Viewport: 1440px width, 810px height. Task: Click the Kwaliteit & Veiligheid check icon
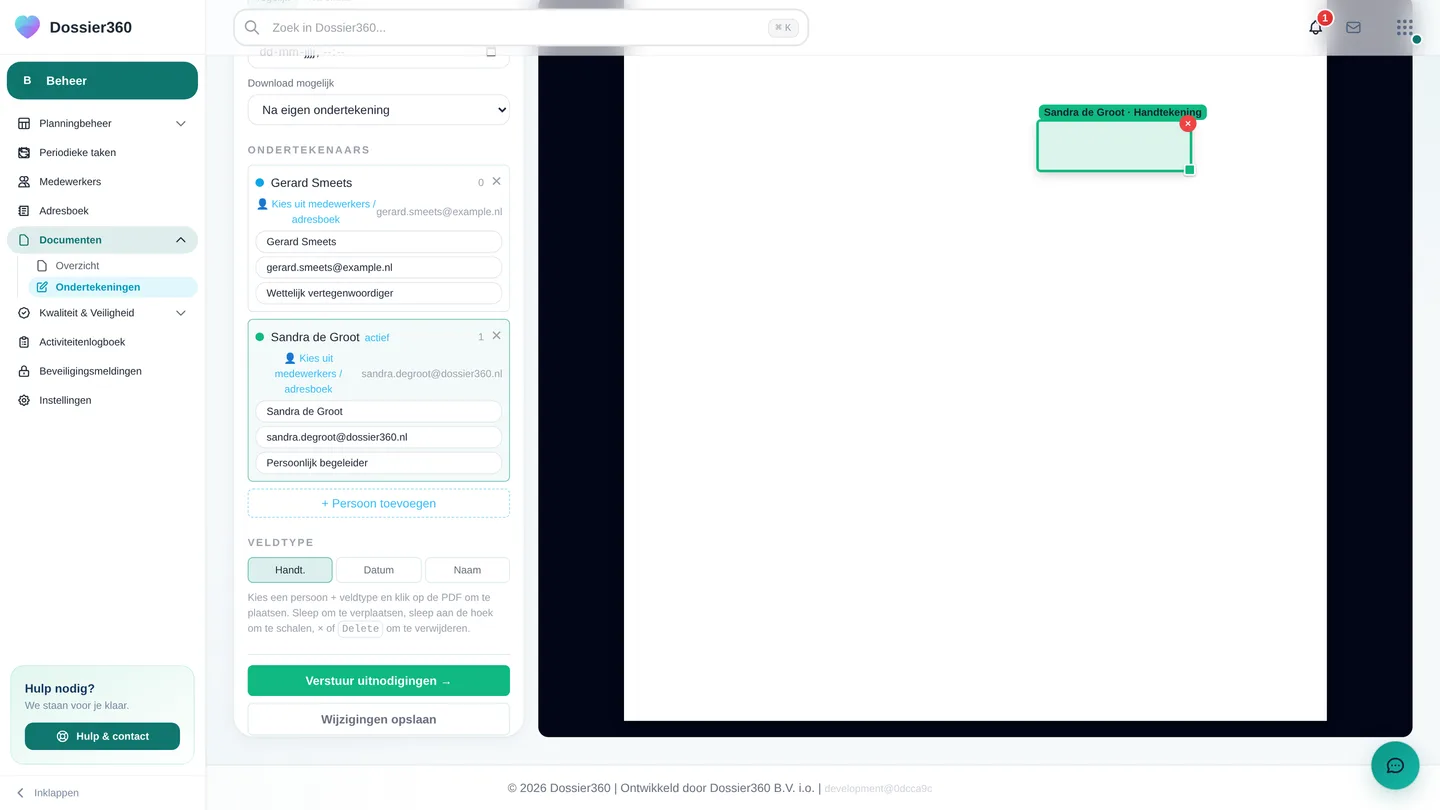coord(24,313)
